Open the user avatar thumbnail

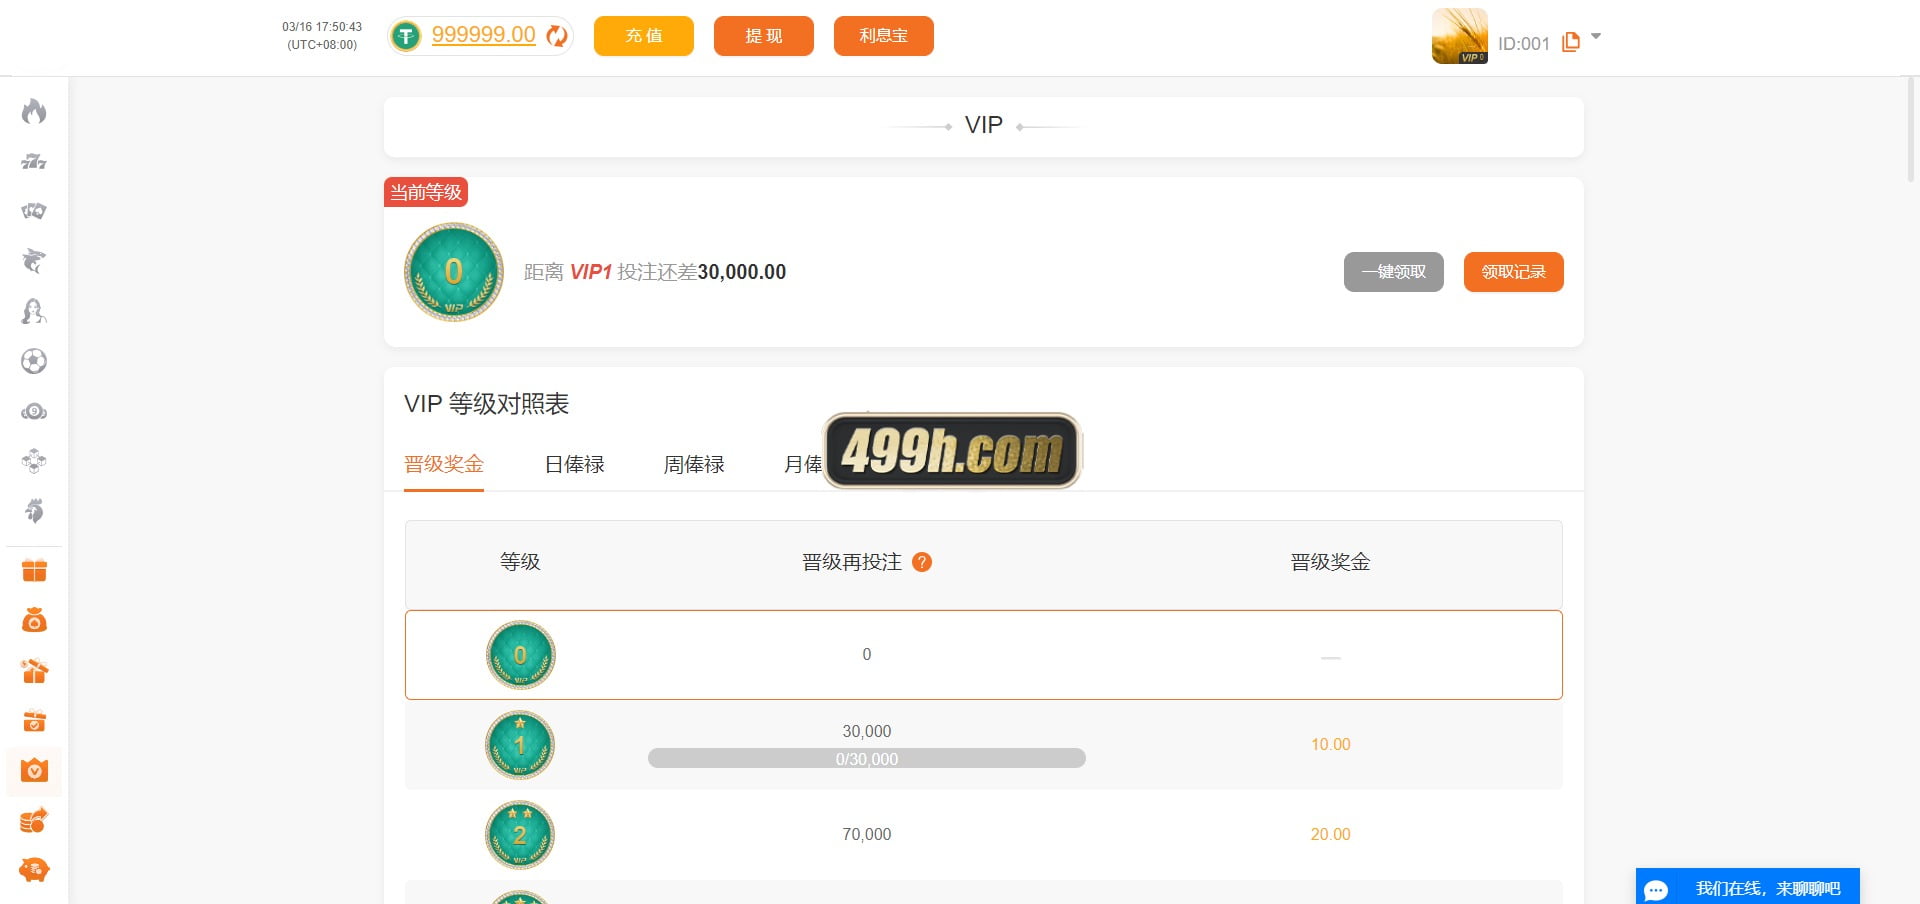pos(1460,36)
